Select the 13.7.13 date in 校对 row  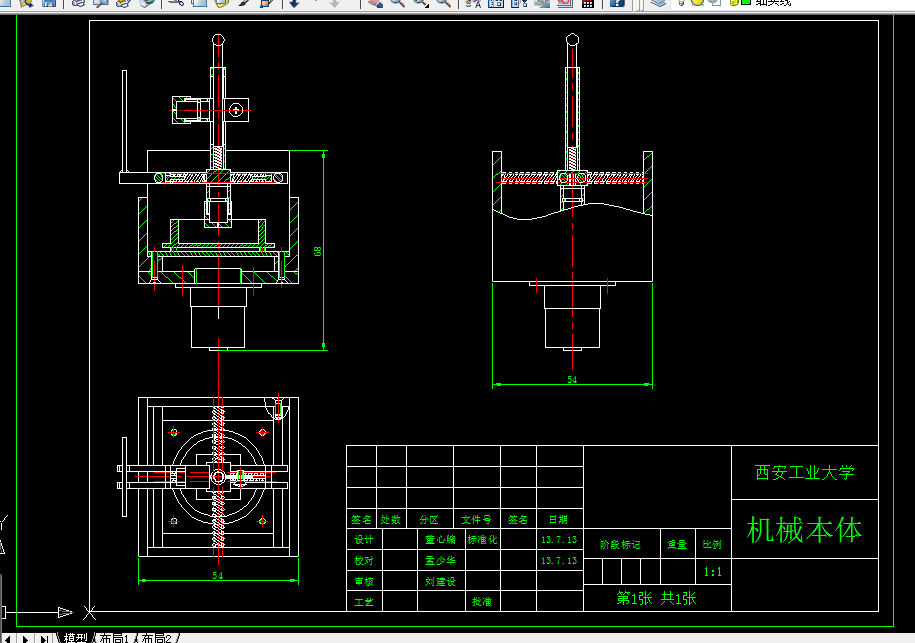point(558,560)
